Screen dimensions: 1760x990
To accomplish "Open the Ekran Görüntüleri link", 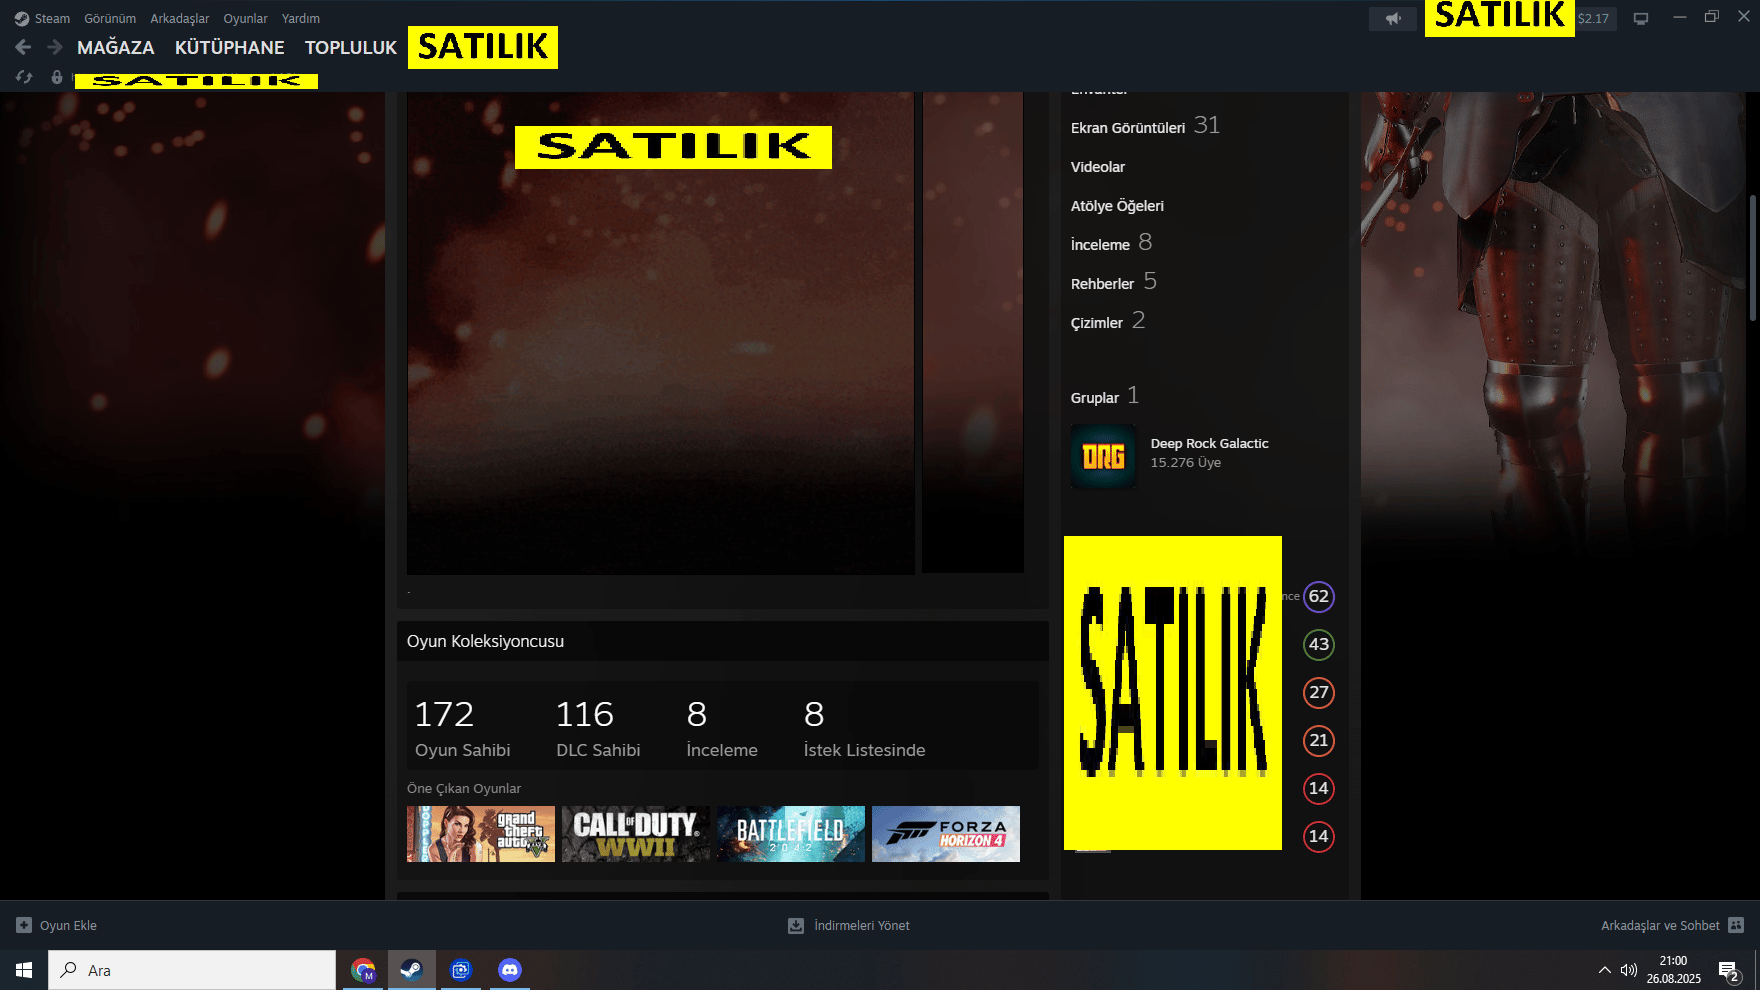I will (1128, 128).
